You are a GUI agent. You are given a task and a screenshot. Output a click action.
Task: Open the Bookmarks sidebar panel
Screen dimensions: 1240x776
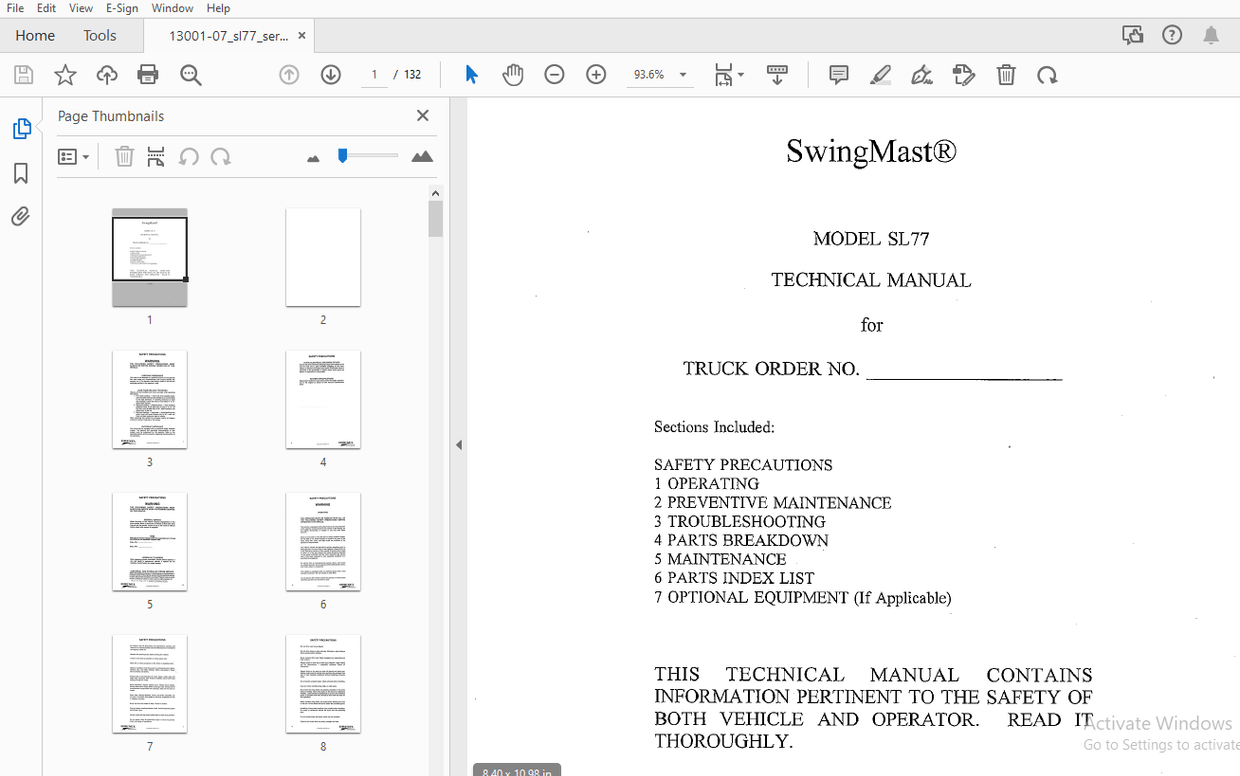pyautogui.click(x=20, y=173)
